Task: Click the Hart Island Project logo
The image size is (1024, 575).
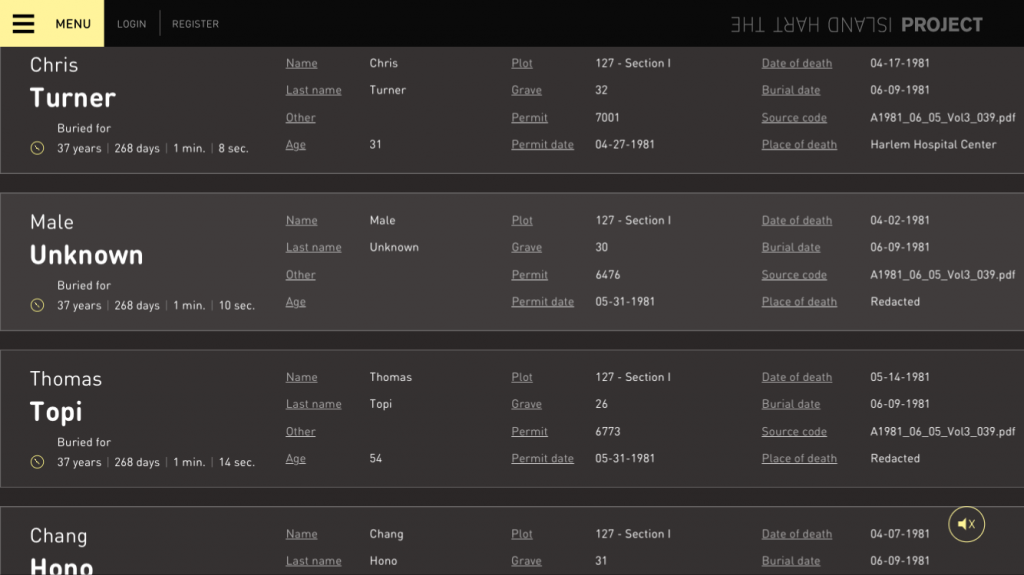Action: point(856,25)
